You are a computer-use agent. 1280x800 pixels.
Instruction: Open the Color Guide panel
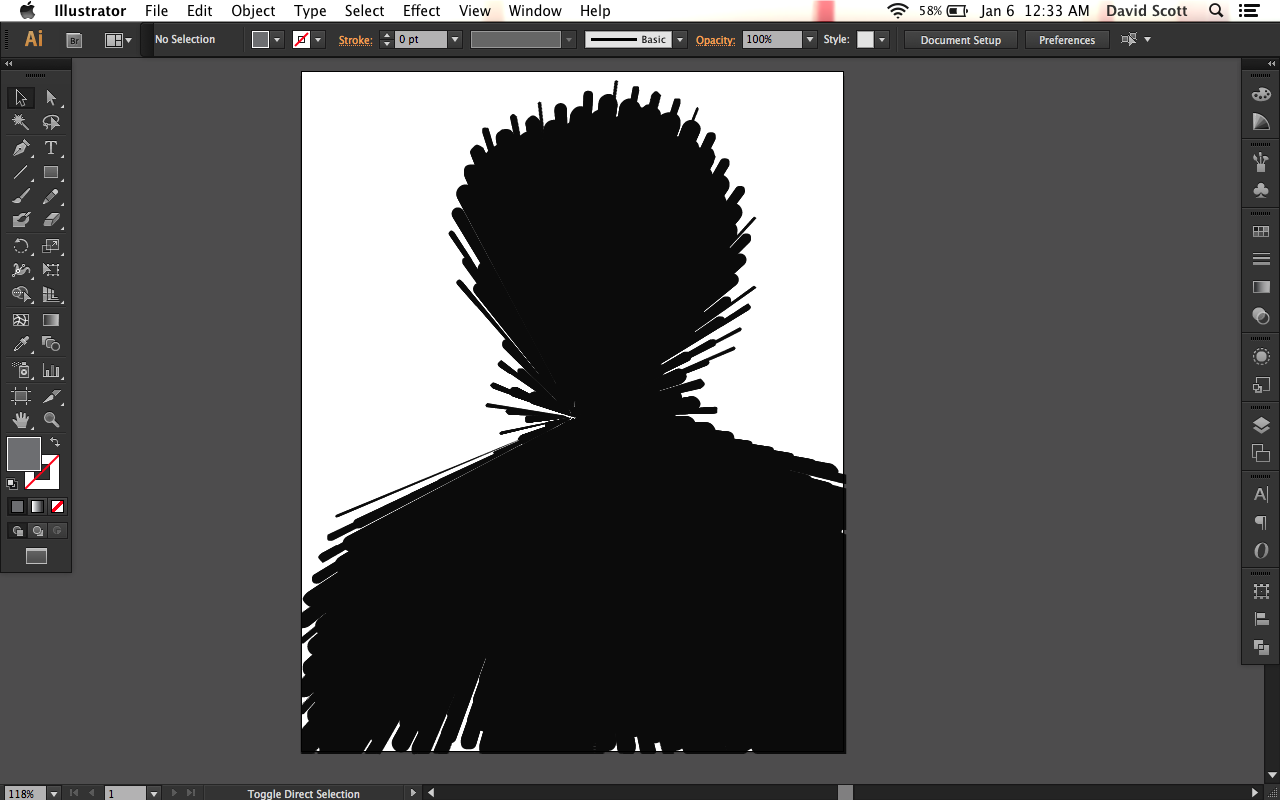tap(1261, 122)
